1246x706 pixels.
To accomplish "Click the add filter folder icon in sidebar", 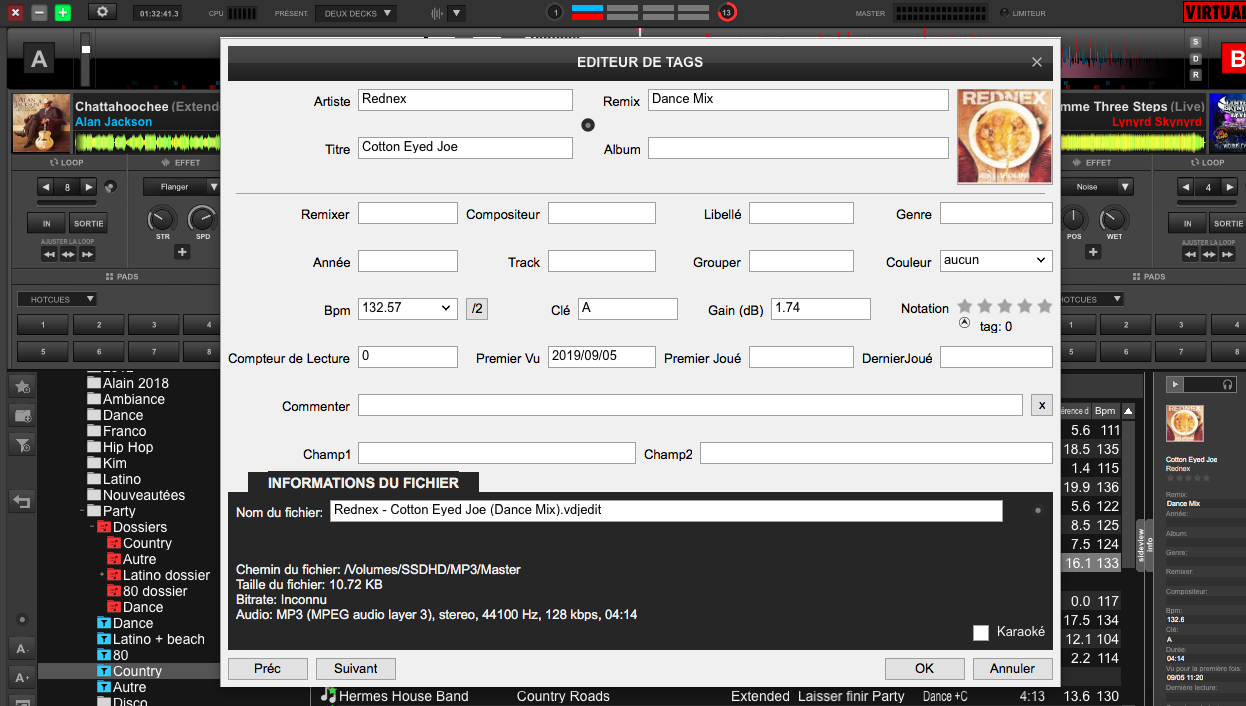I will pos(22,445).
